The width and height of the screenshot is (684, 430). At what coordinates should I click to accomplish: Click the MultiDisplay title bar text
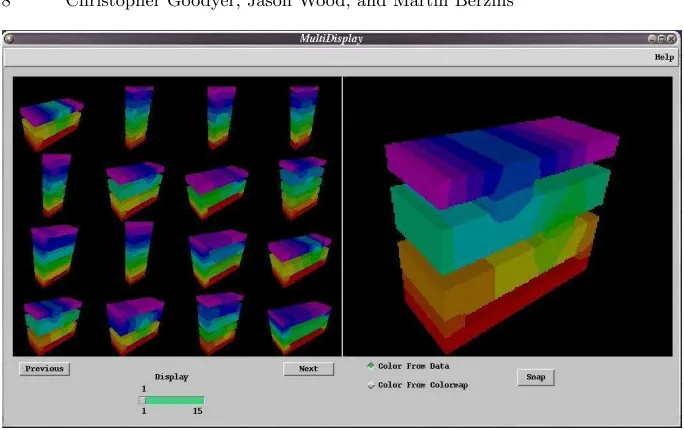click(x=331, y=39)
